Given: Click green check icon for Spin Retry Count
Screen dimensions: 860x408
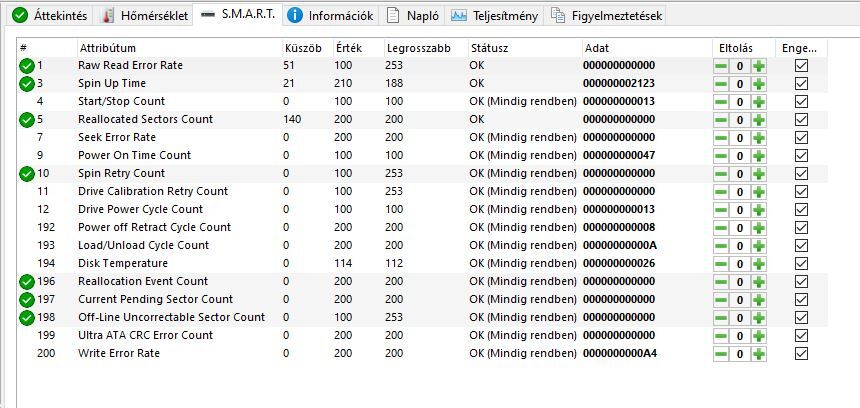Looking at the screenshot, I should pos(26,174).
